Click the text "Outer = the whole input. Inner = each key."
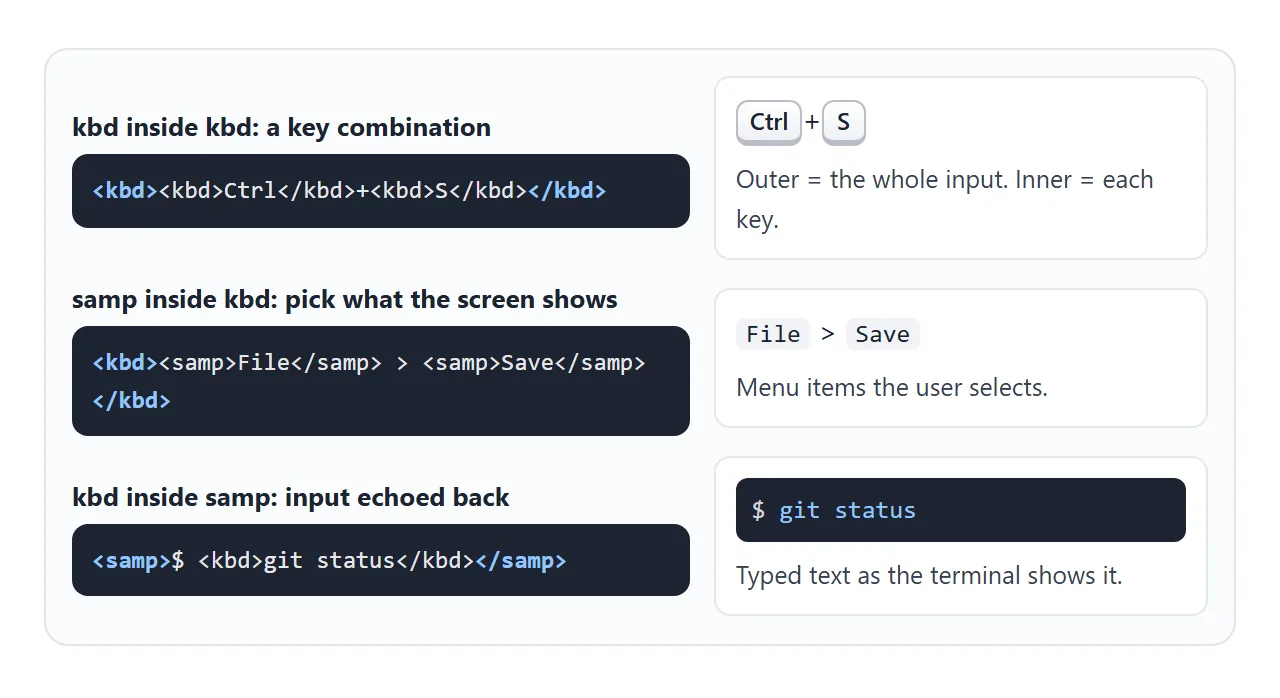Viewport: 1280px width, 698px height. (945, 200)
